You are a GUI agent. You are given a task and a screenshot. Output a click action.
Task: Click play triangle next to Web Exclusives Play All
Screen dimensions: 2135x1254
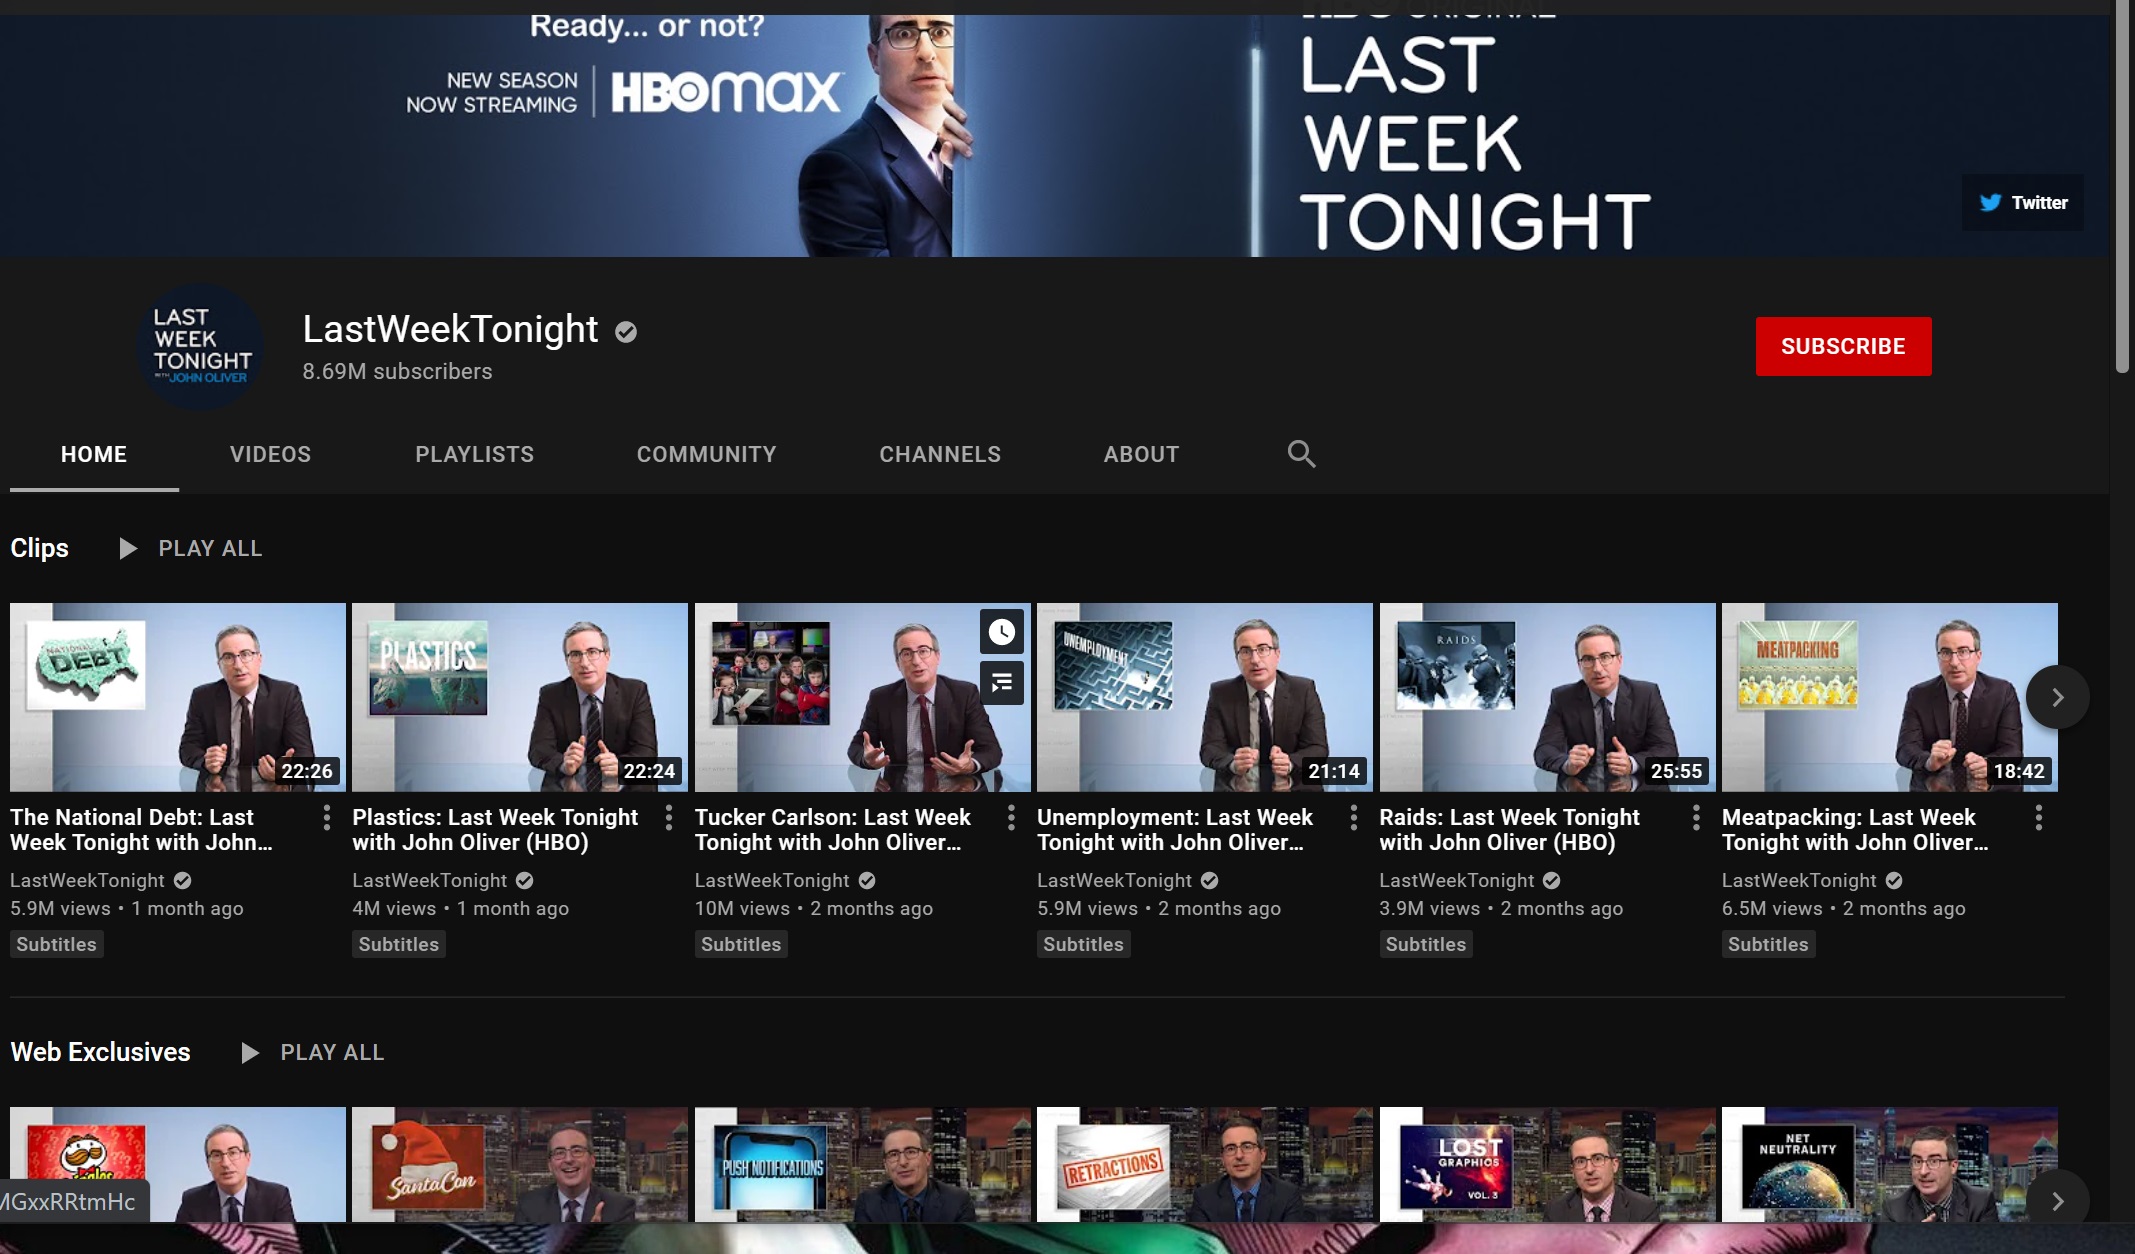[x=250, y=1052]
